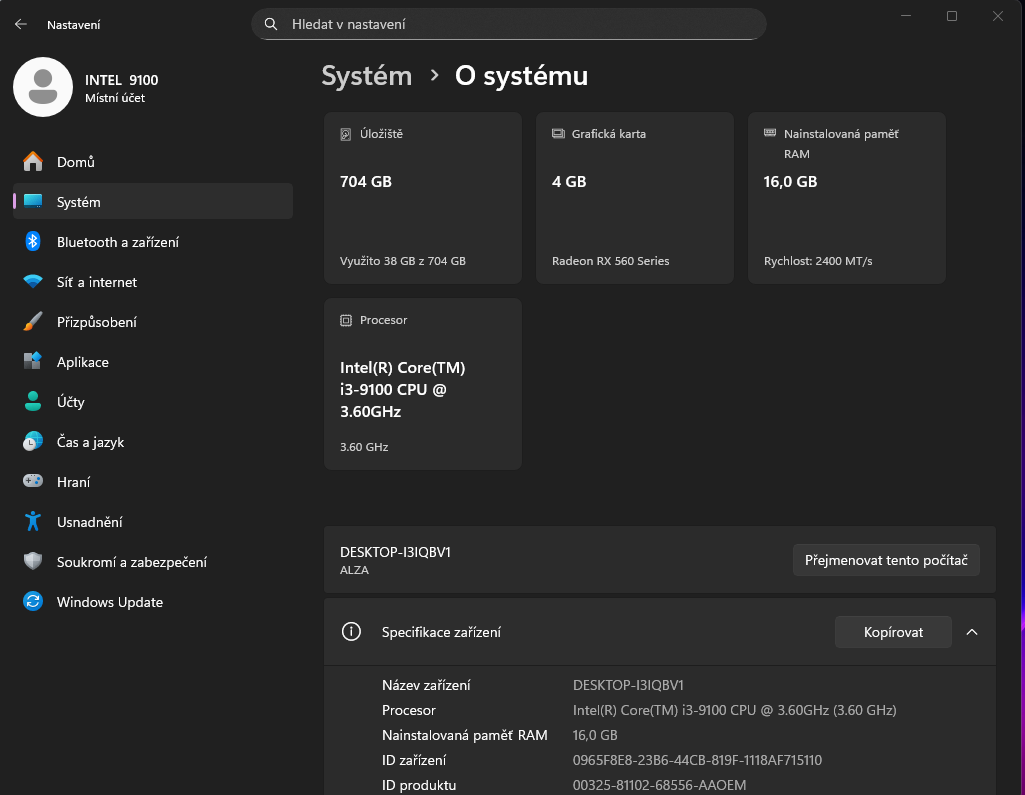Select the Účty section
The height and width of the screenshot is (795, 1025).
(x=73, y=401)
